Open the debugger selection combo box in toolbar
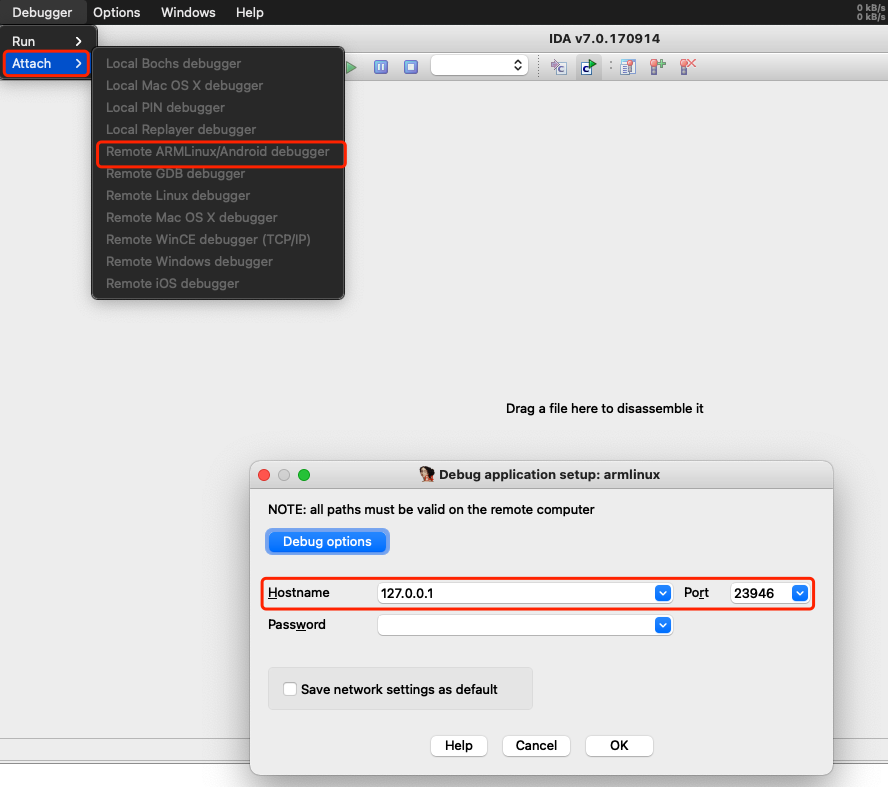The height and width of the screenshot is (787, 888). [479, 65]
